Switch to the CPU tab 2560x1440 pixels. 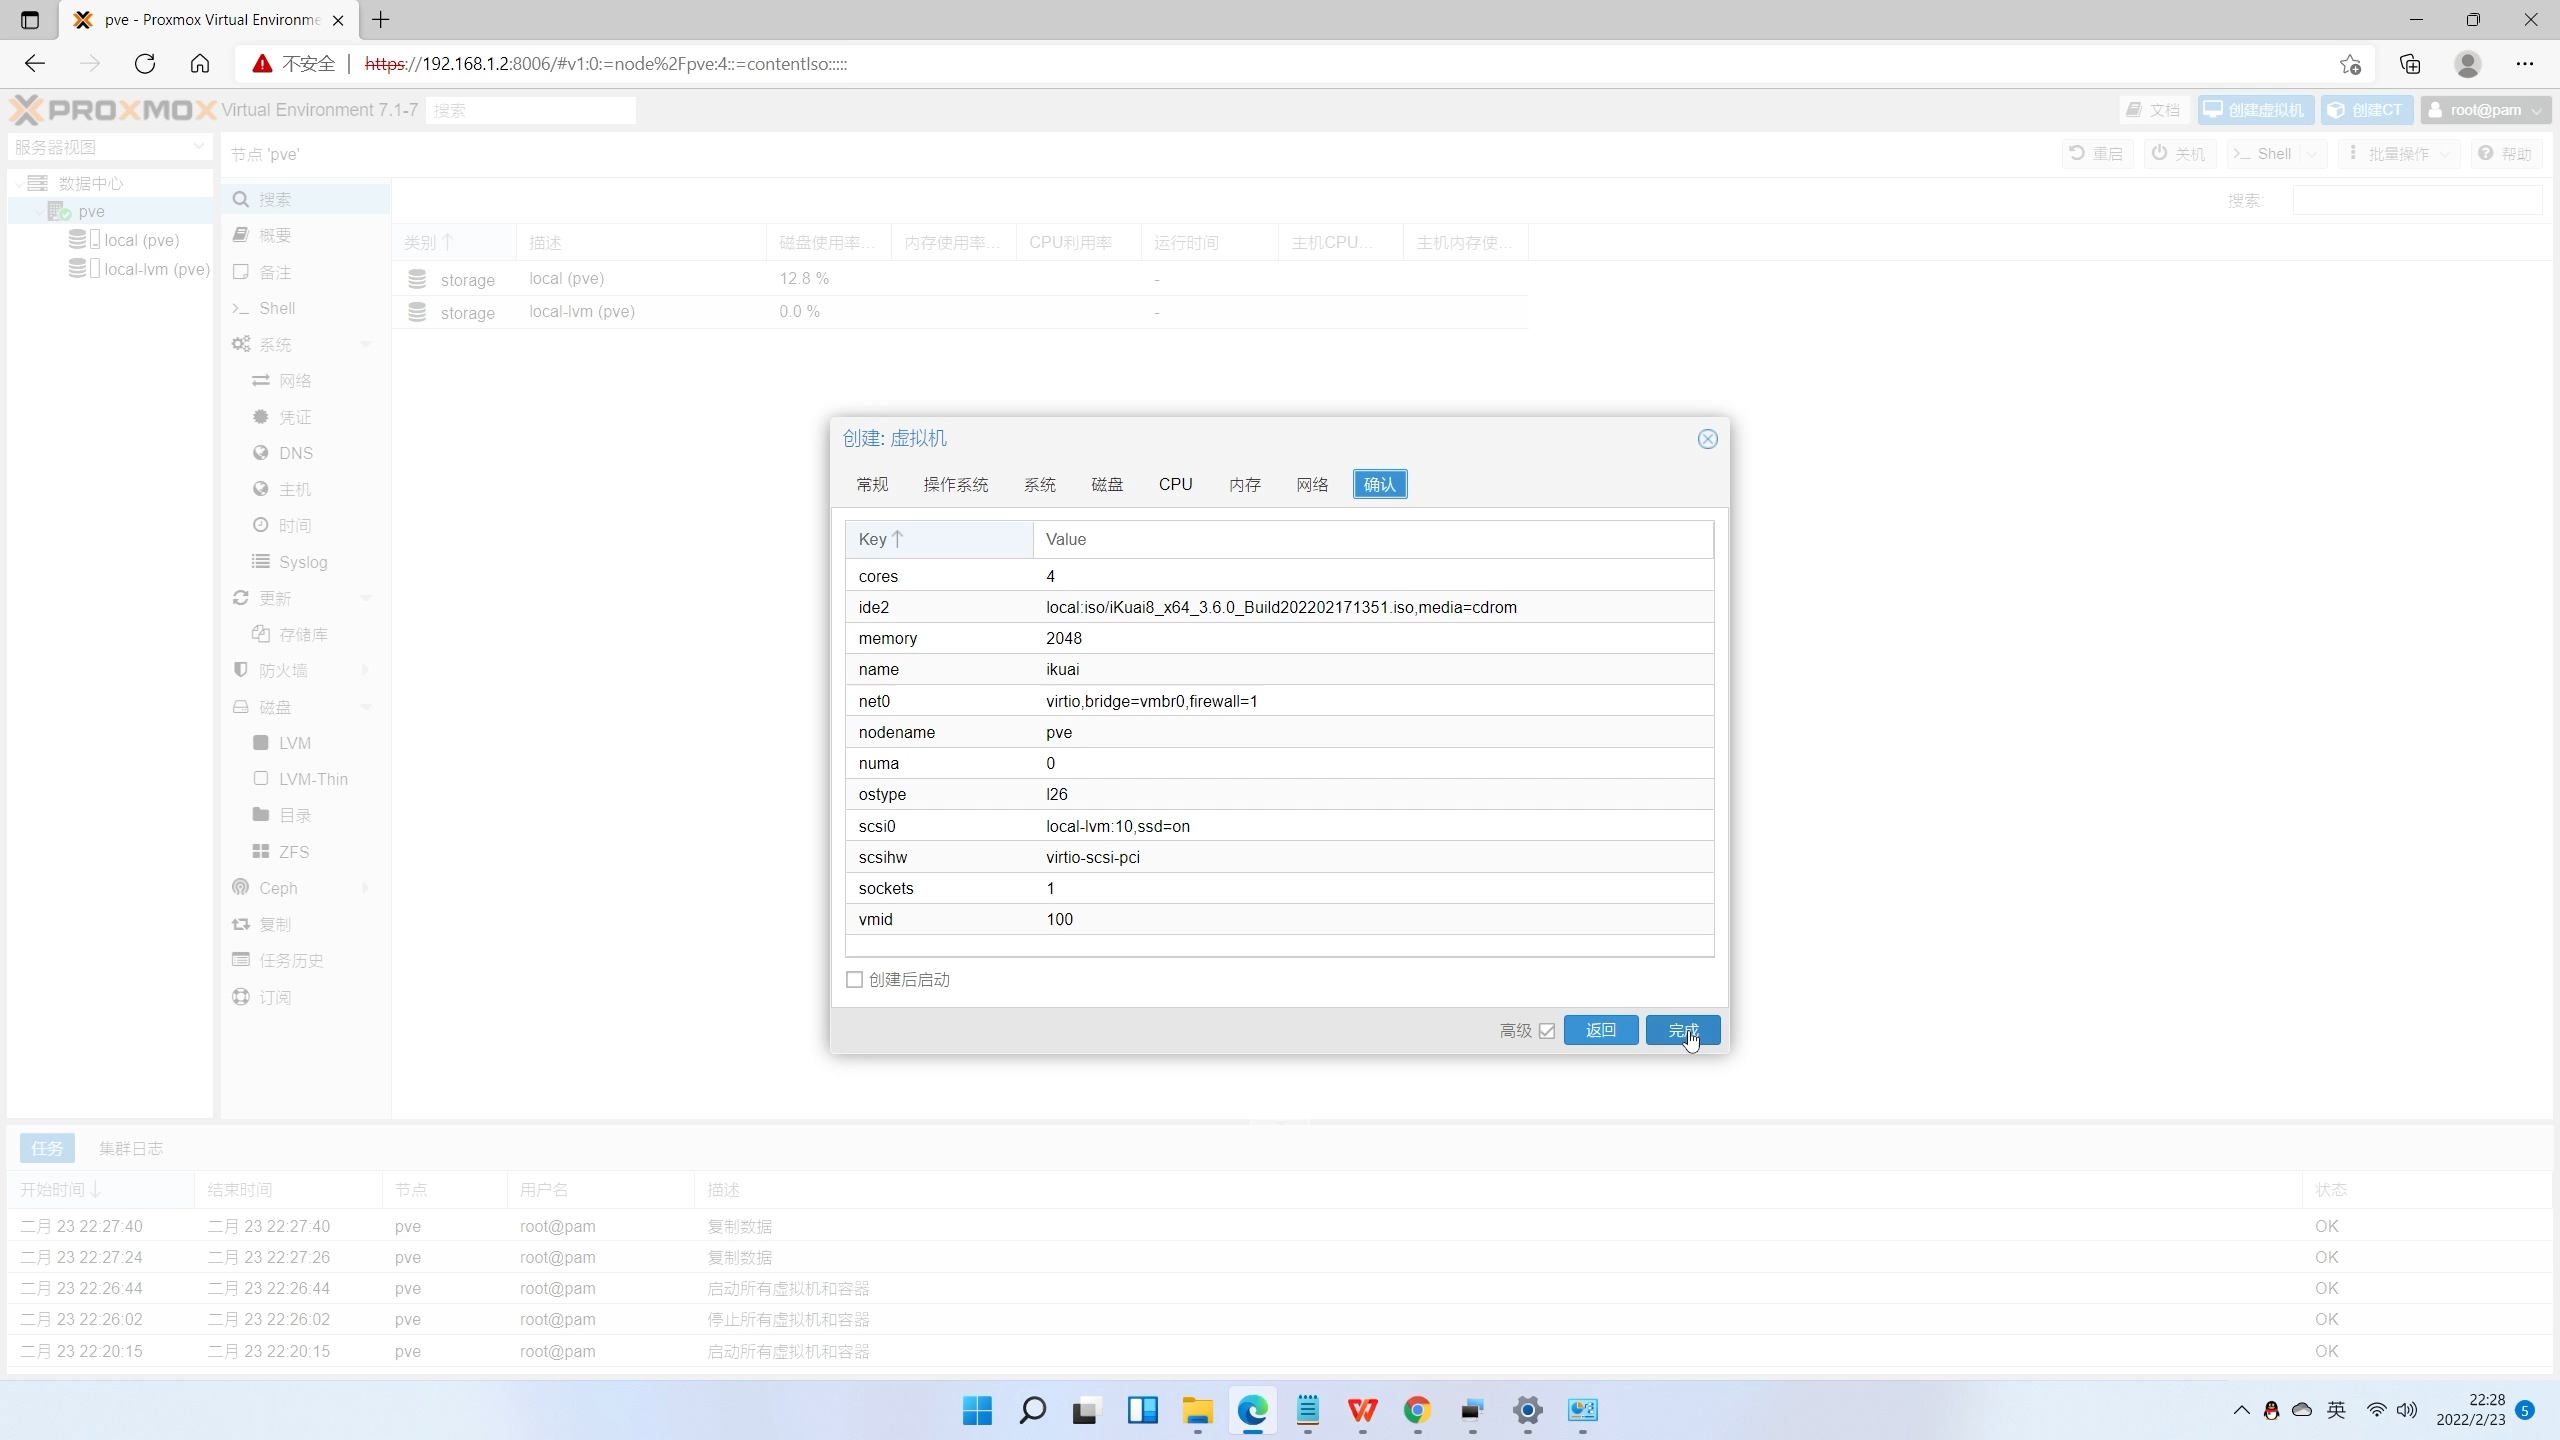[x=1175, y=484]
